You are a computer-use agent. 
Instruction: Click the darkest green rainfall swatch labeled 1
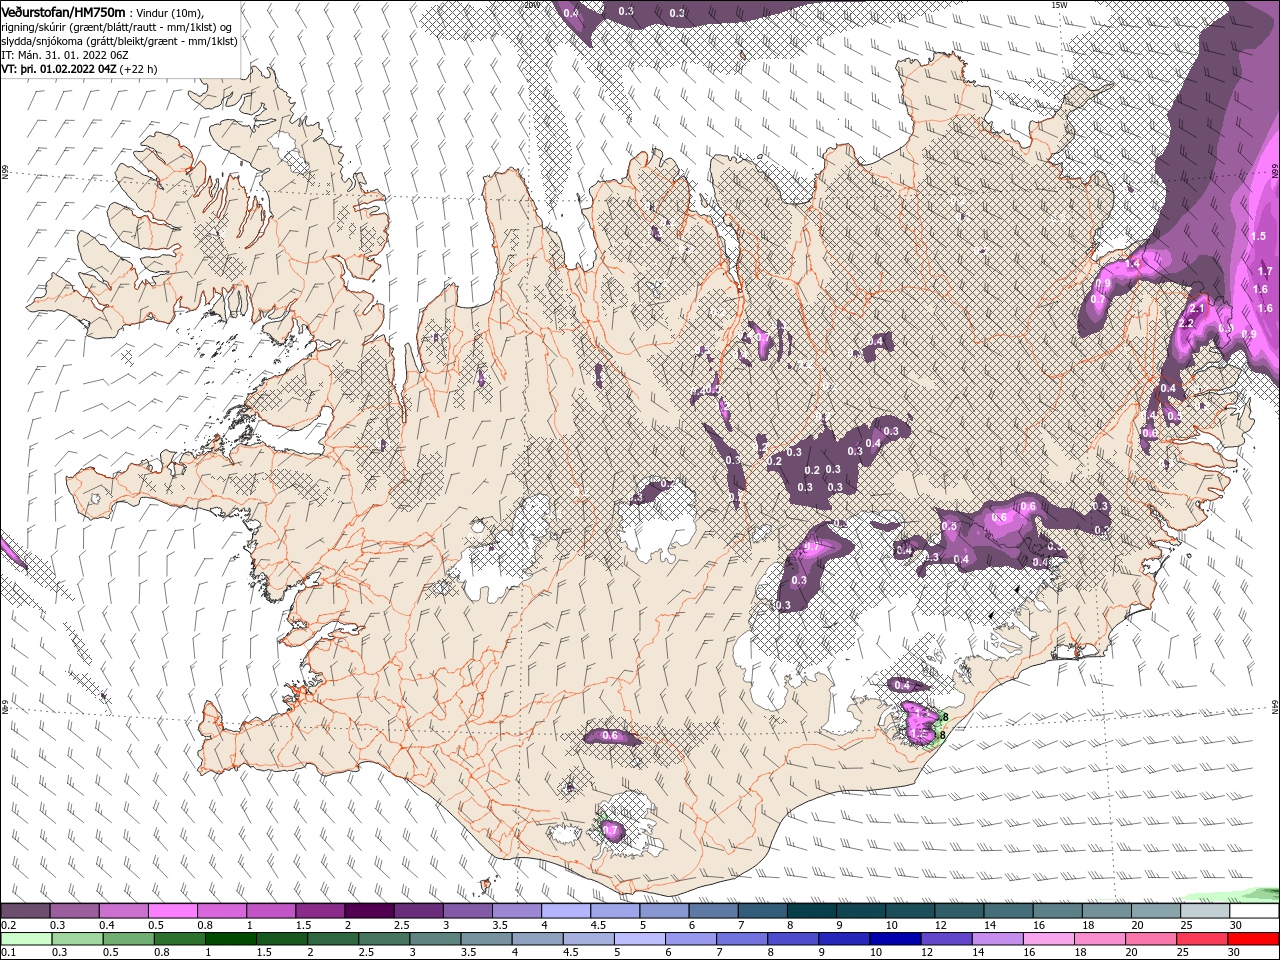pyautogui.click(x=230, y=939)
